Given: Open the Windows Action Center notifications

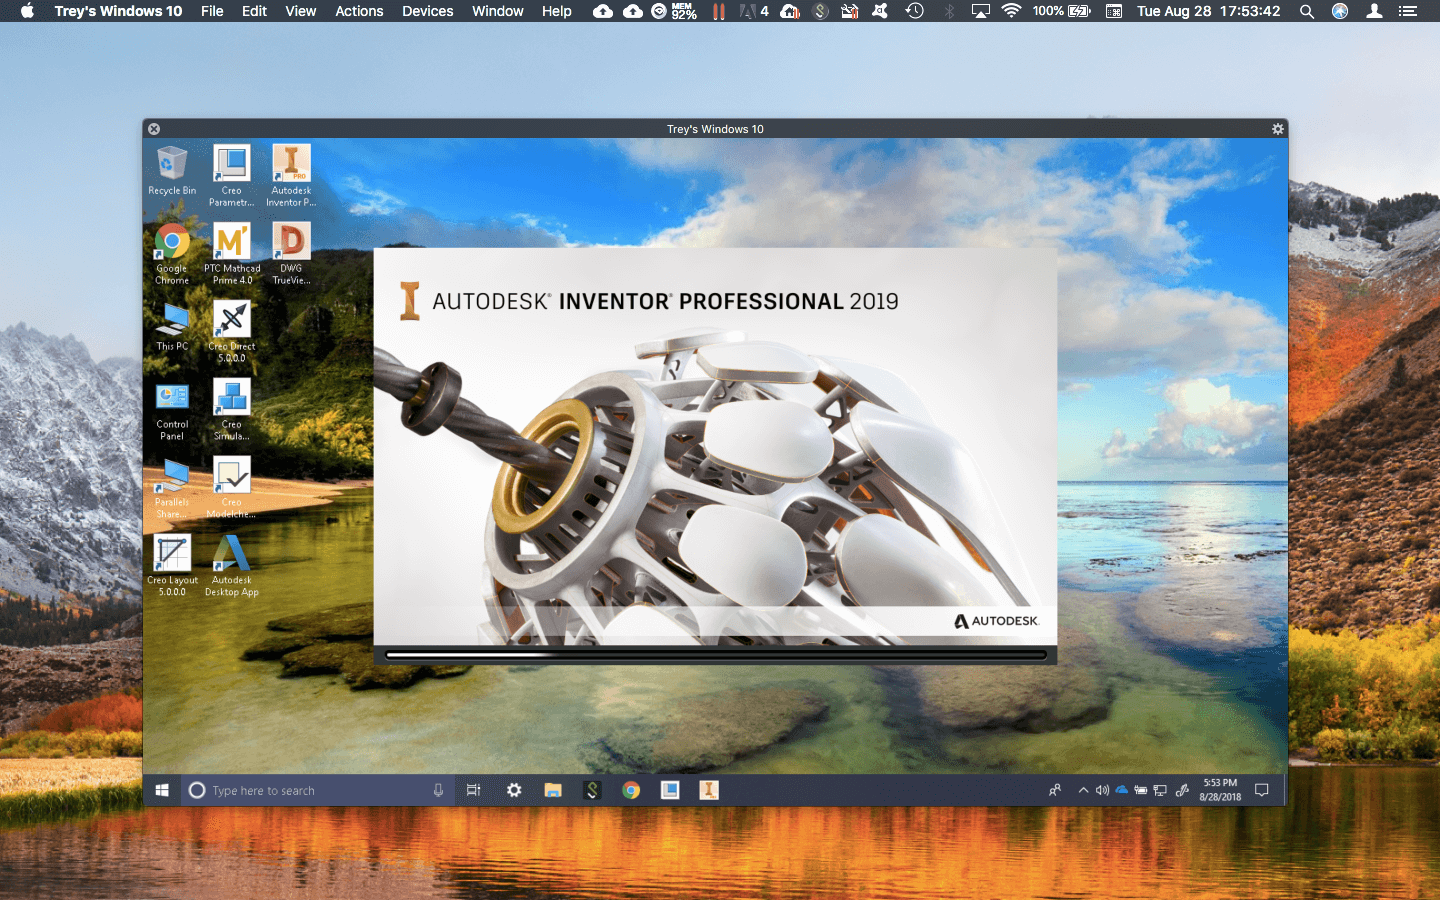Looking at the screenshot, I should click(1262, 790).
